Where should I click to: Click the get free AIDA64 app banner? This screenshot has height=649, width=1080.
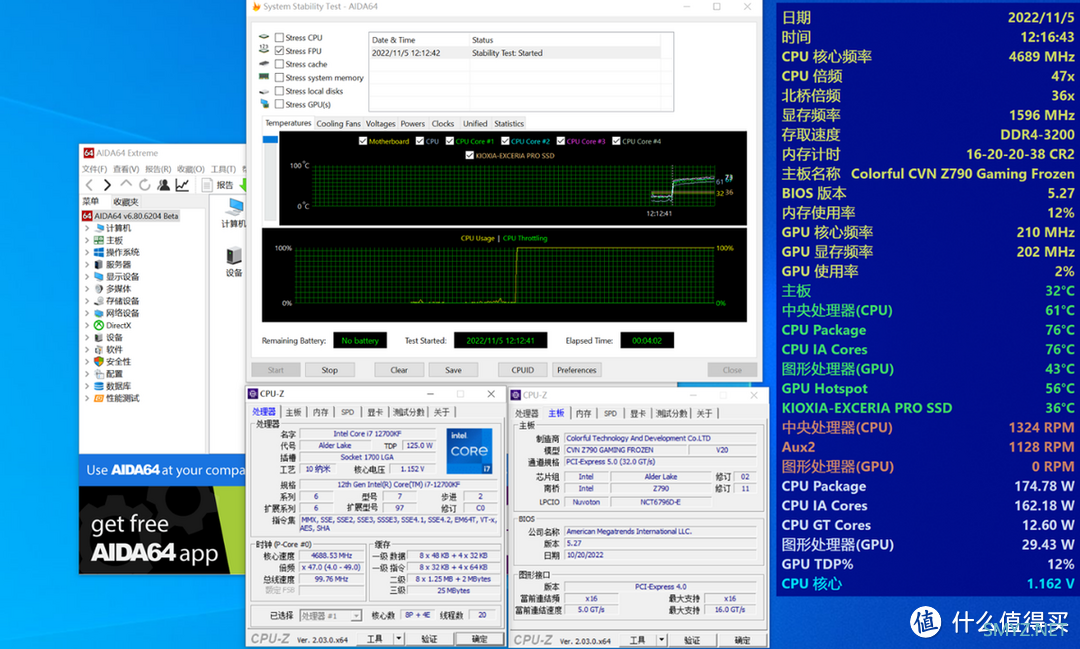tap(163, 530)
